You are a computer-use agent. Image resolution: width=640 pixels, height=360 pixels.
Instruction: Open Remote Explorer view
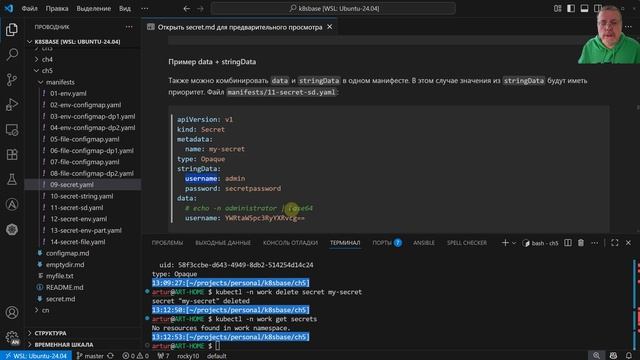click(12, 130)
